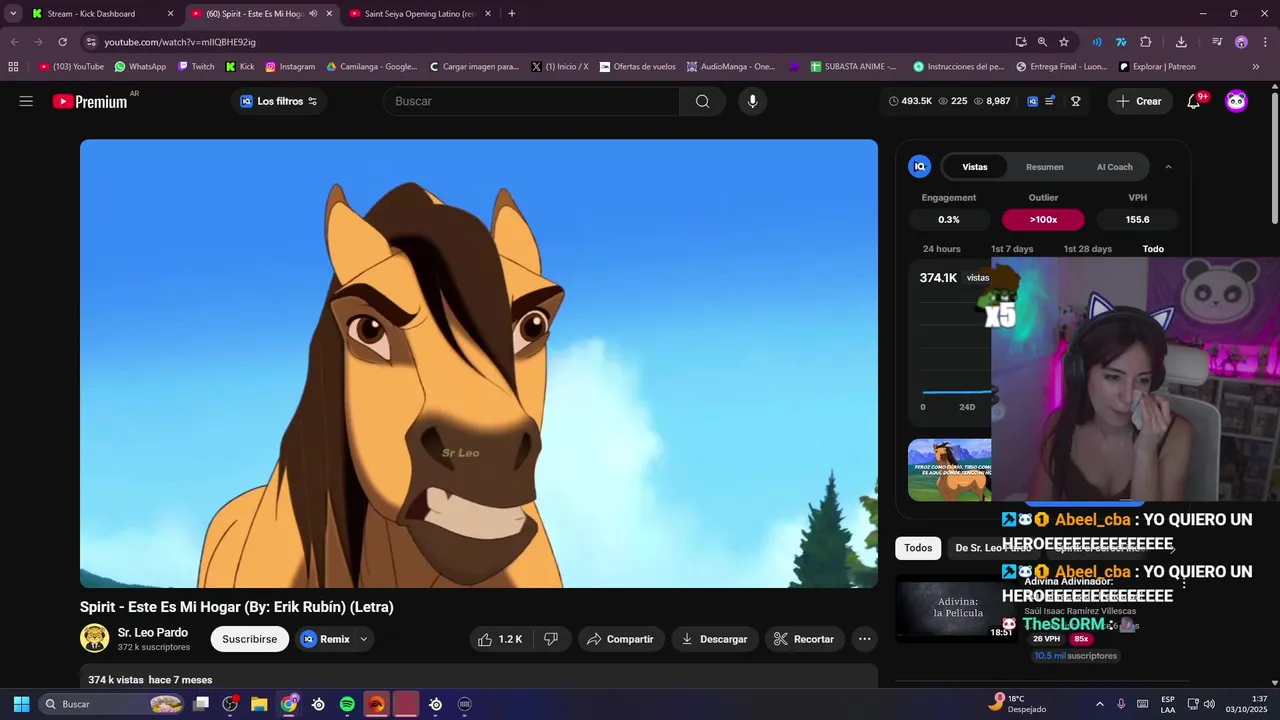Screen dimensions: 1280x720
Task: Open Chrome extensions puzzle icon
Action: (x=1146, y=42)
